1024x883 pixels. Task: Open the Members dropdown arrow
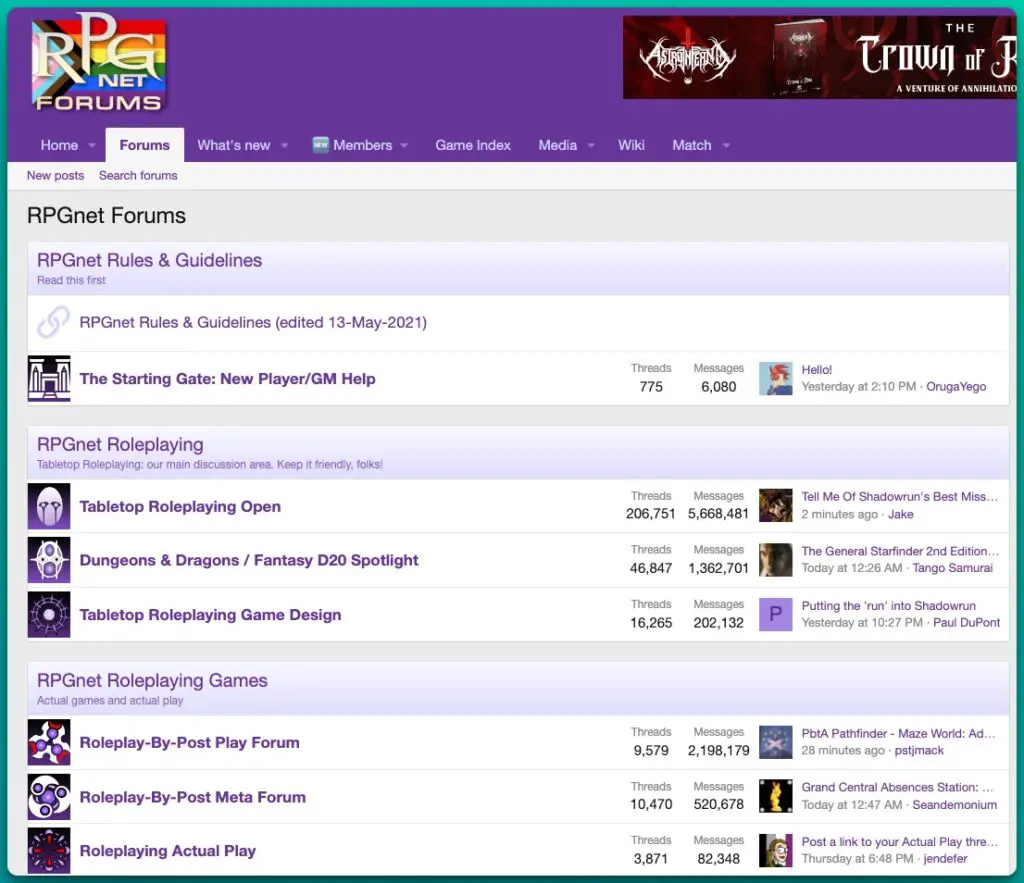(406, 146)
